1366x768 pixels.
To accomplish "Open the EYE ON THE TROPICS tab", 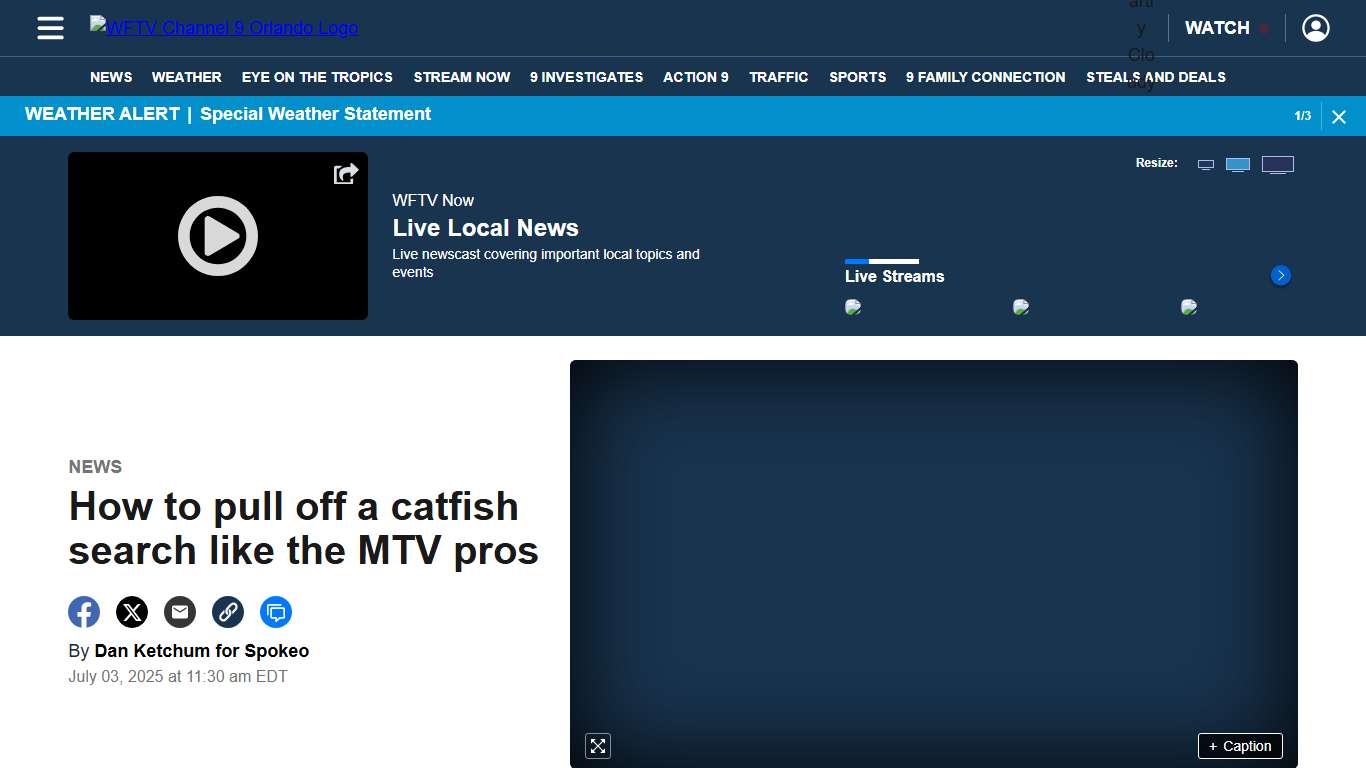I will click(316, 77).
